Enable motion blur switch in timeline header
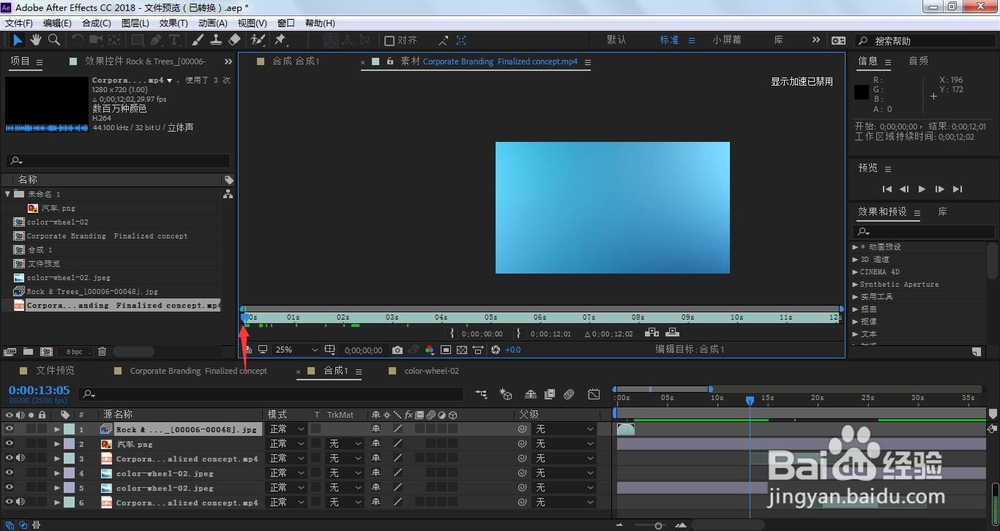This screenshot has width=1000, height=531. [x=569, y=395]
